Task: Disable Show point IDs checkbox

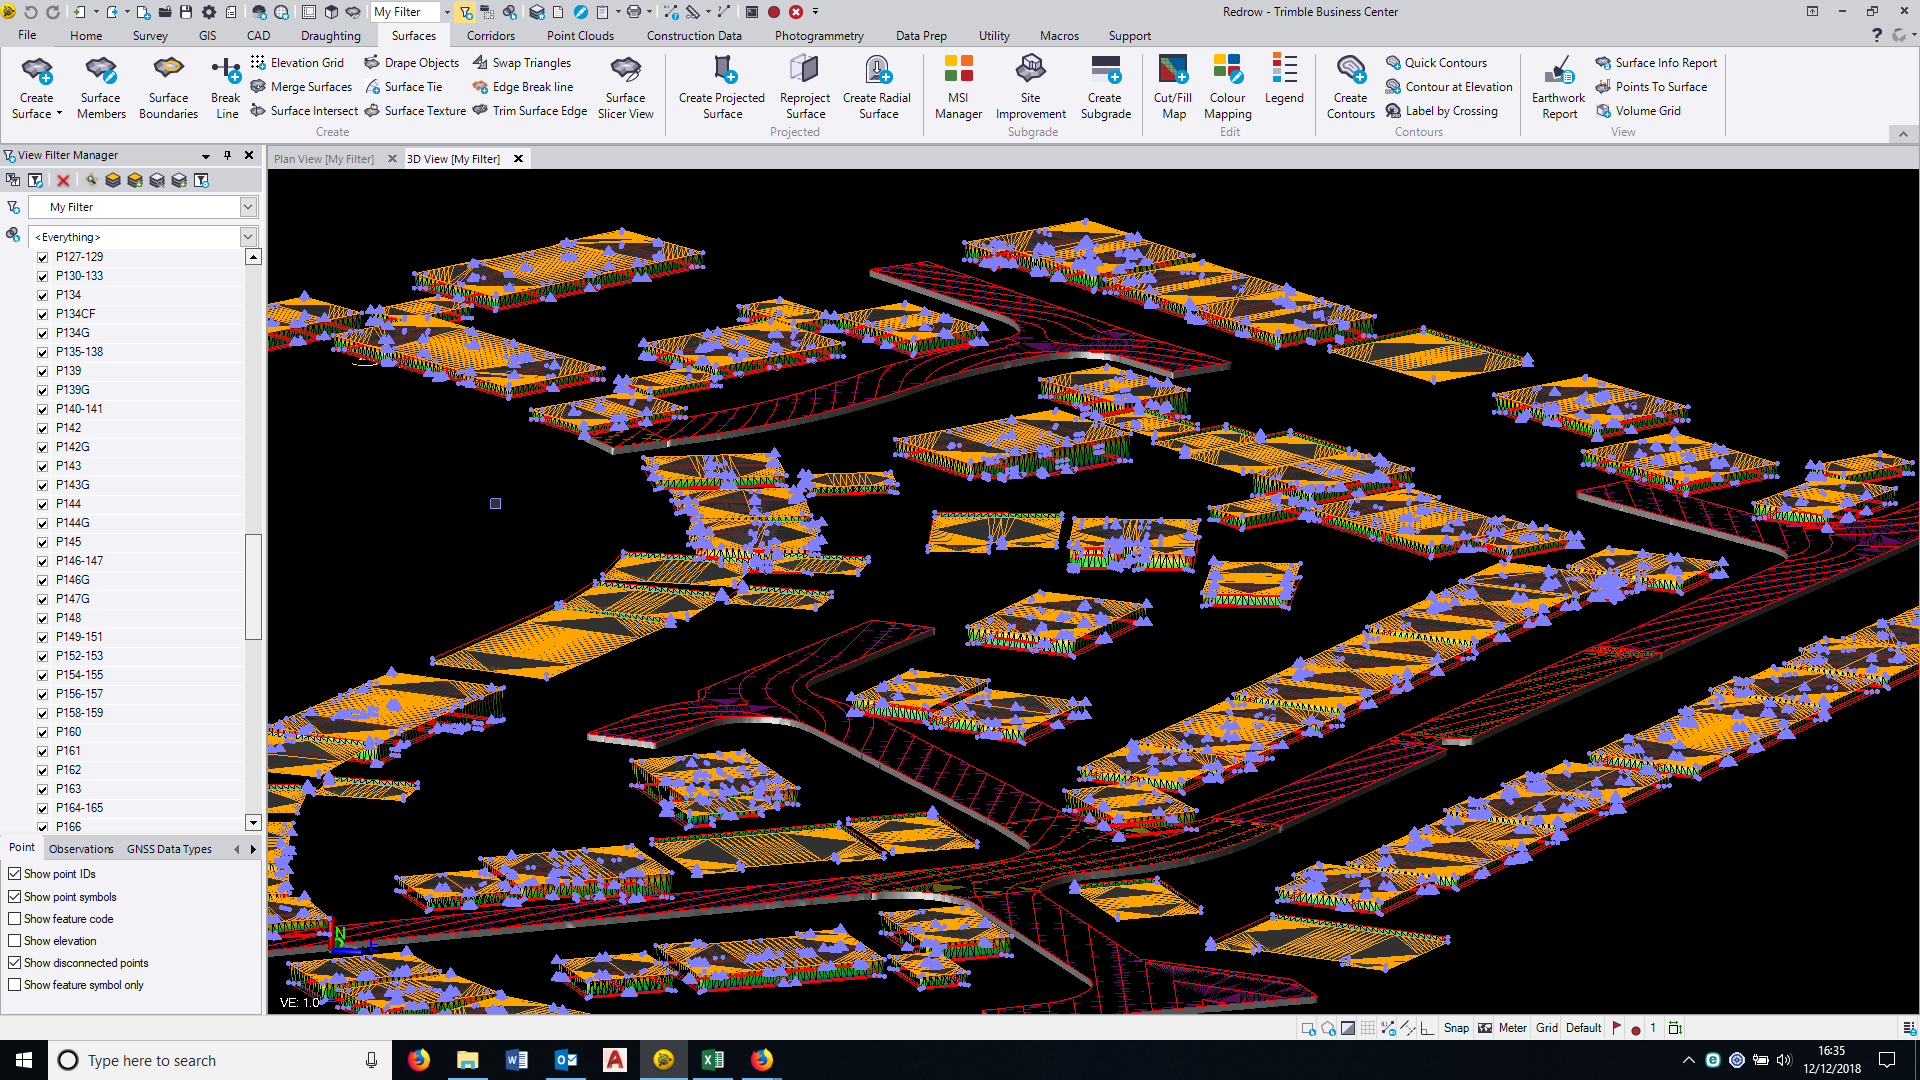Action: [15, 874]
